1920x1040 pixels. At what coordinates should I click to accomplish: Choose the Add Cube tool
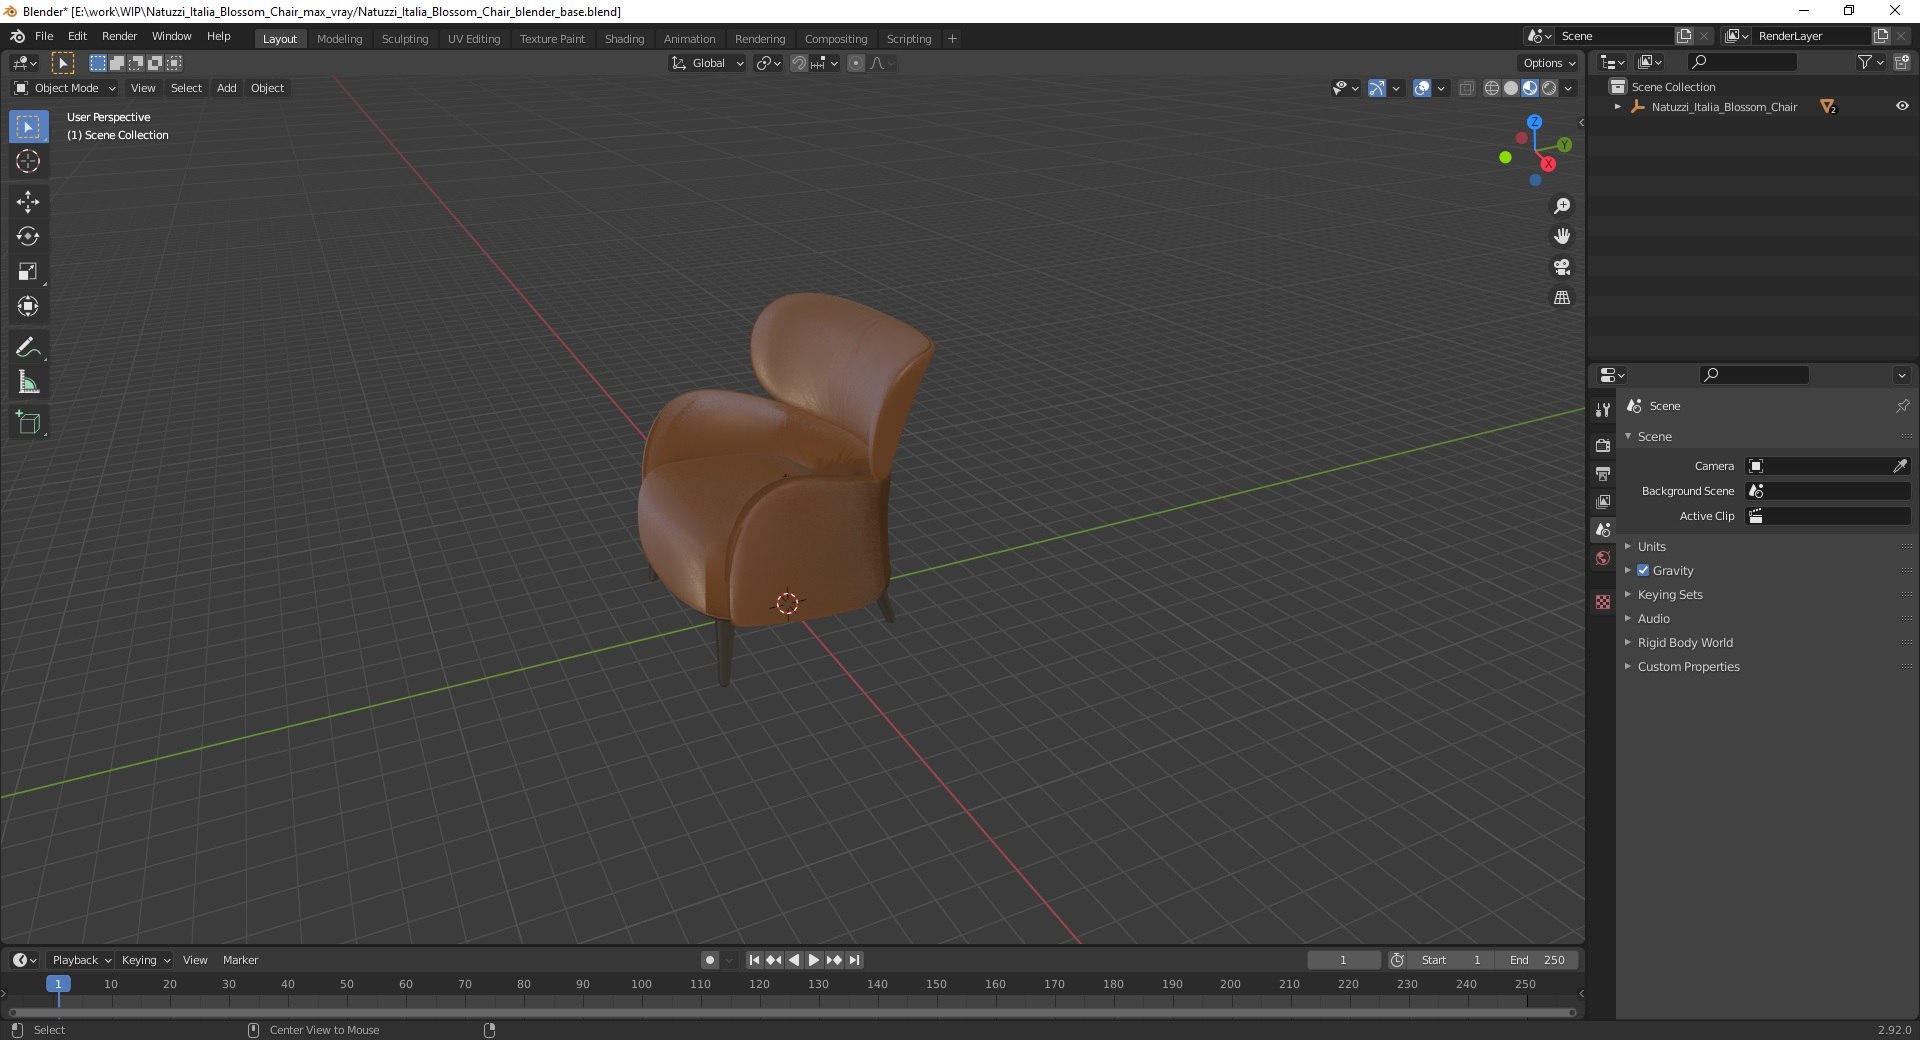tap(28, 423)
